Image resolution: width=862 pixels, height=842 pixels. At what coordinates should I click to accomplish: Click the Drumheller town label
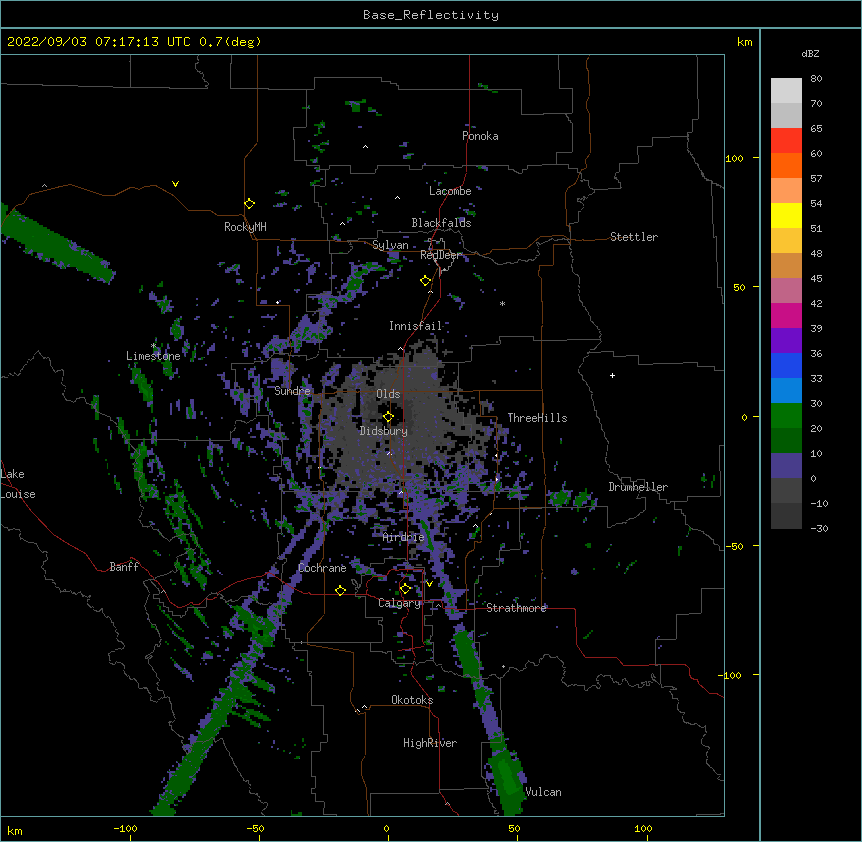point(638,487)
